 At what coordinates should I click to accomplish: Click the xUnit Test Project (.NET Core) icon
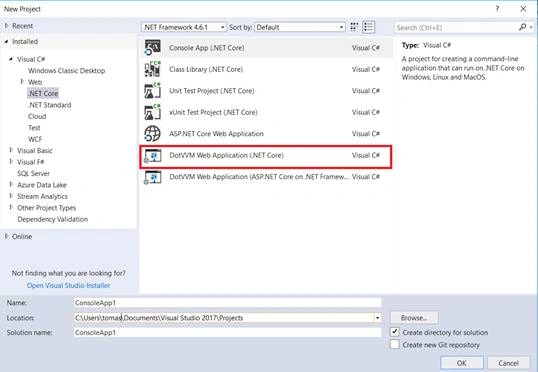(x=152, y=112)
